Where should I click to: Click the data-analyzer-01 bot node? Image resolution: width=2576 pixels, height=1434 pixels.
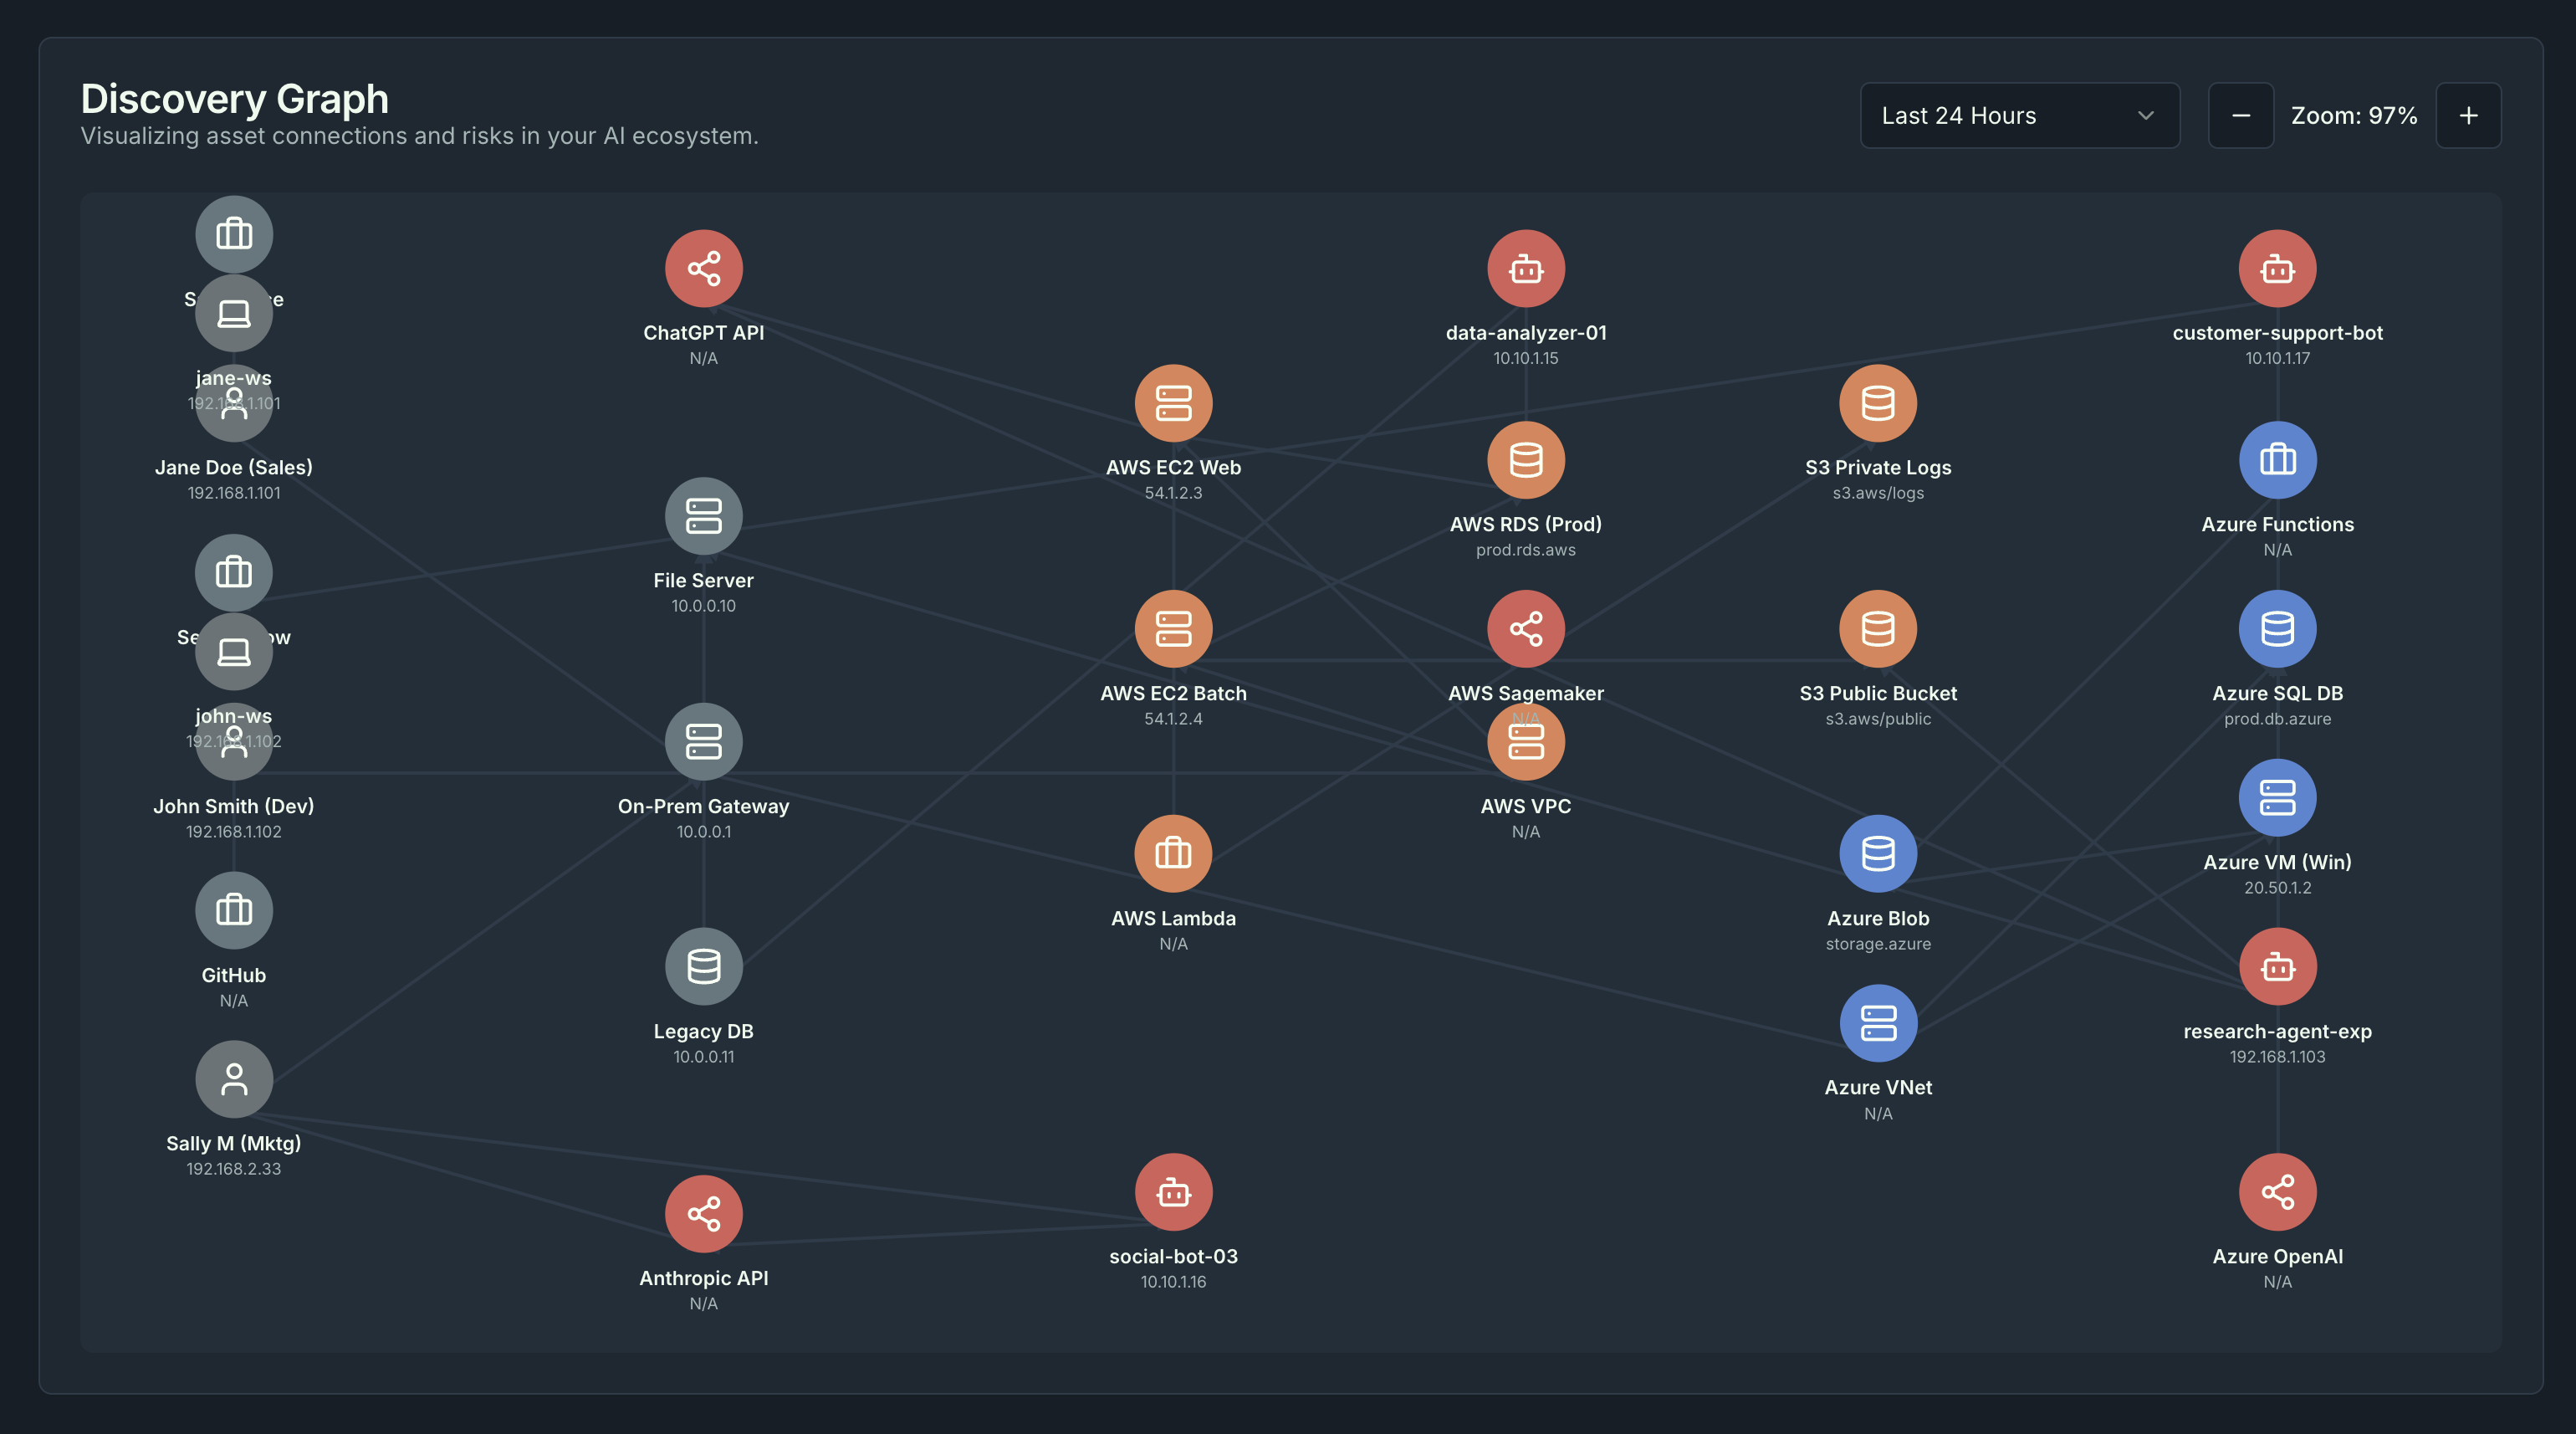coord(1525,269)
